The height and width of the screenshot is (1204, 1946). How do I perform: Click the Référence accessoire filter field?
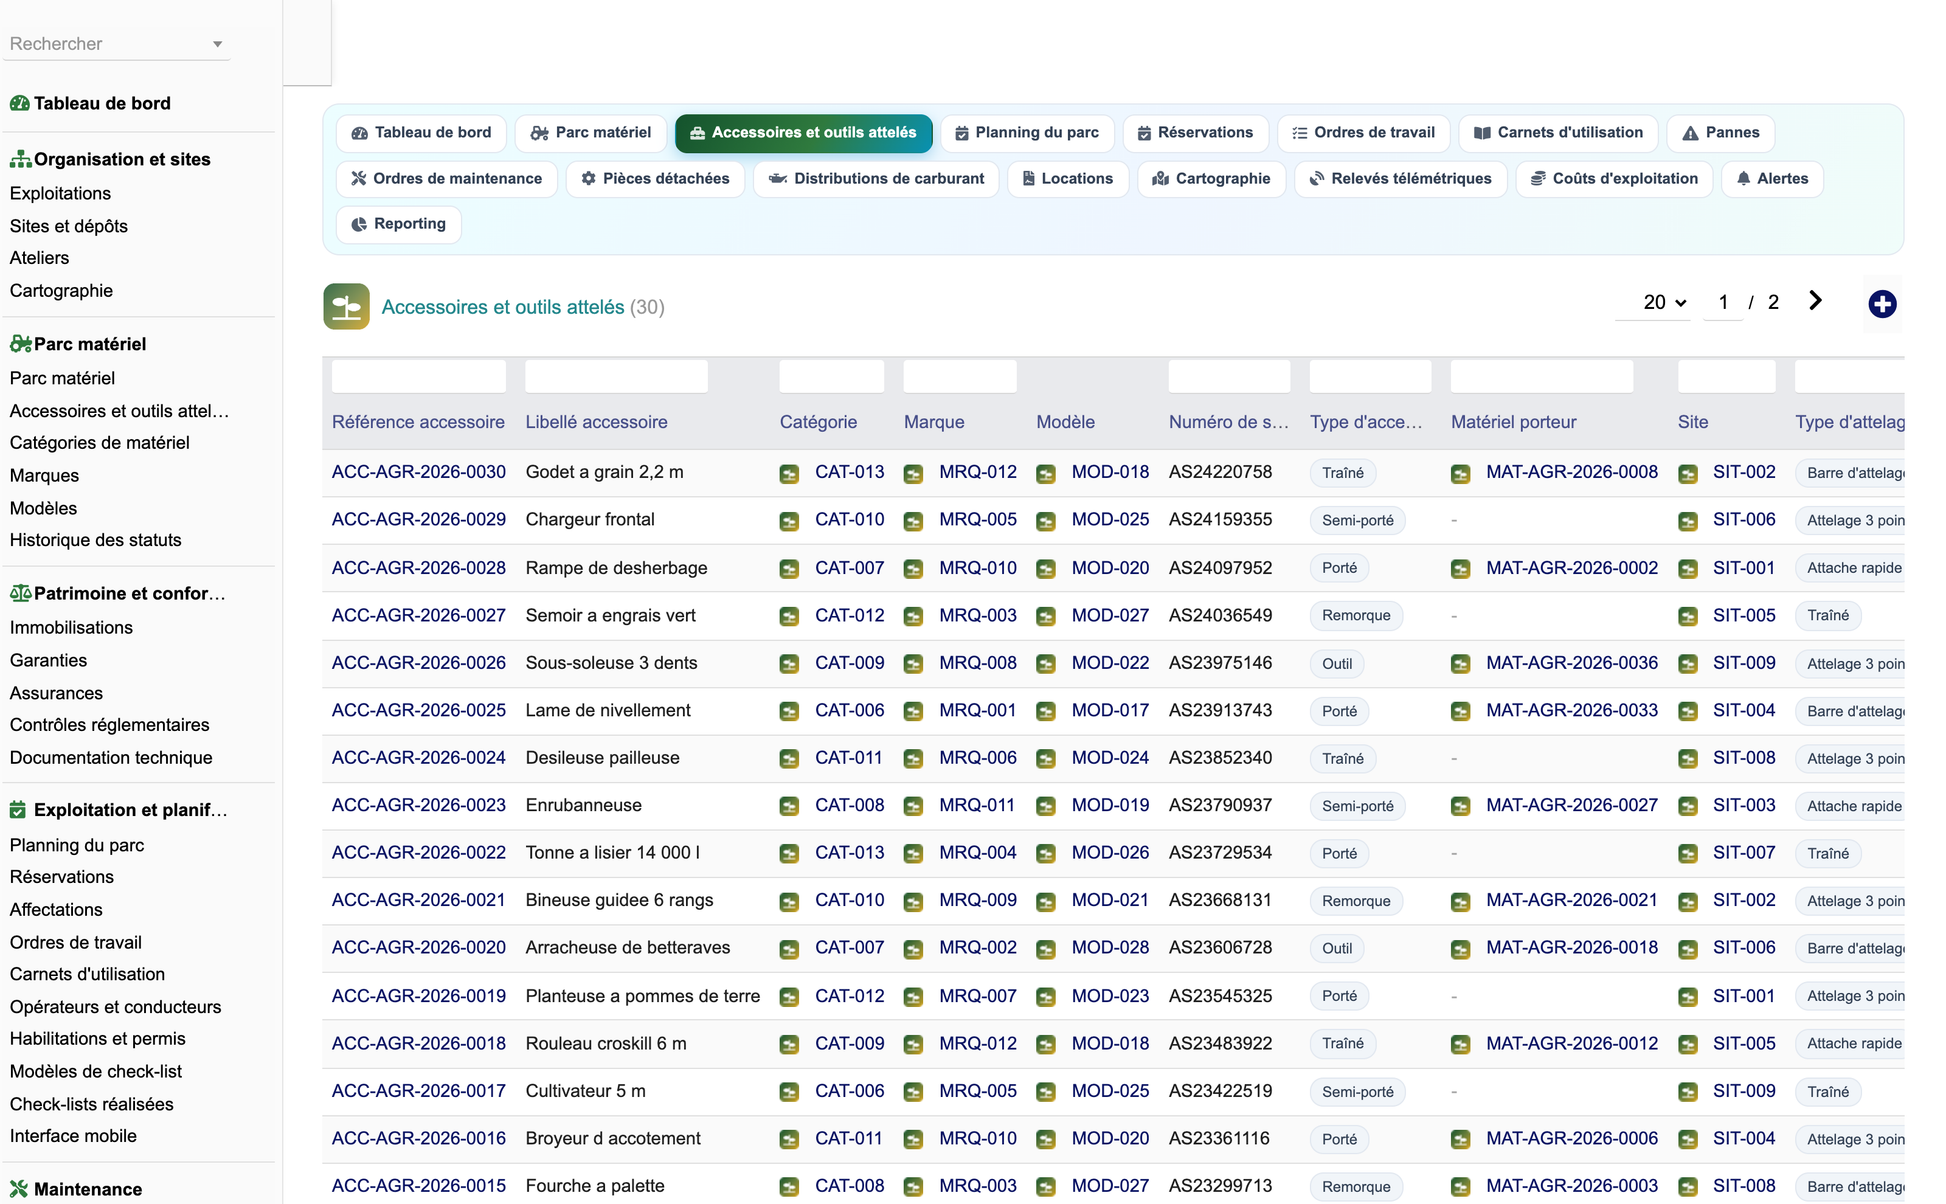pyautogui.click(x=418, y=377)
